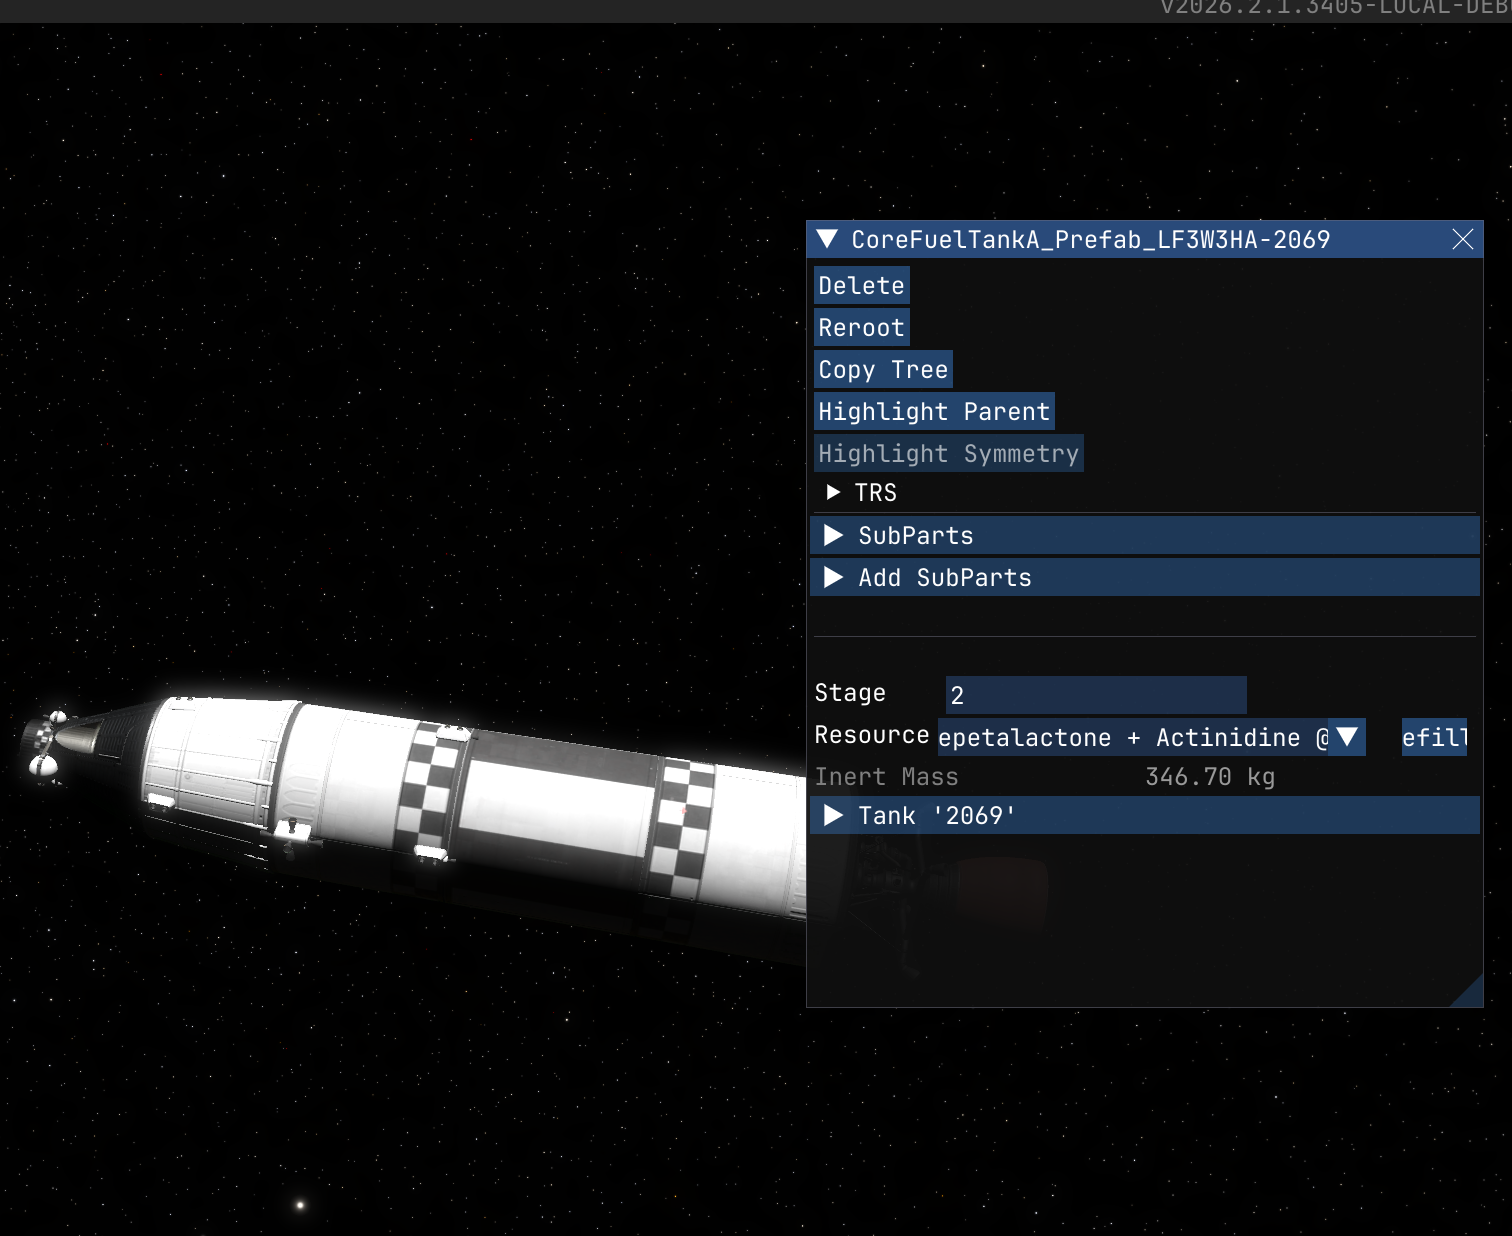Click Copy Tree
Screen dimensions: 1512x1236
882,370
